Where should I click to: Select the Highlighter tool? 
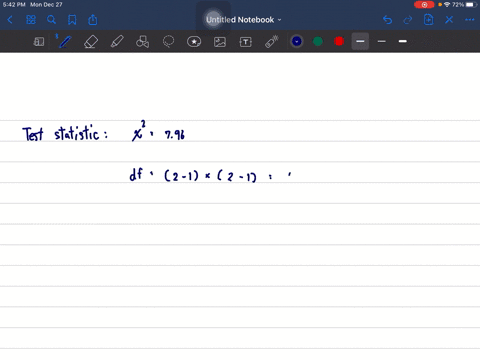point(117,42)
